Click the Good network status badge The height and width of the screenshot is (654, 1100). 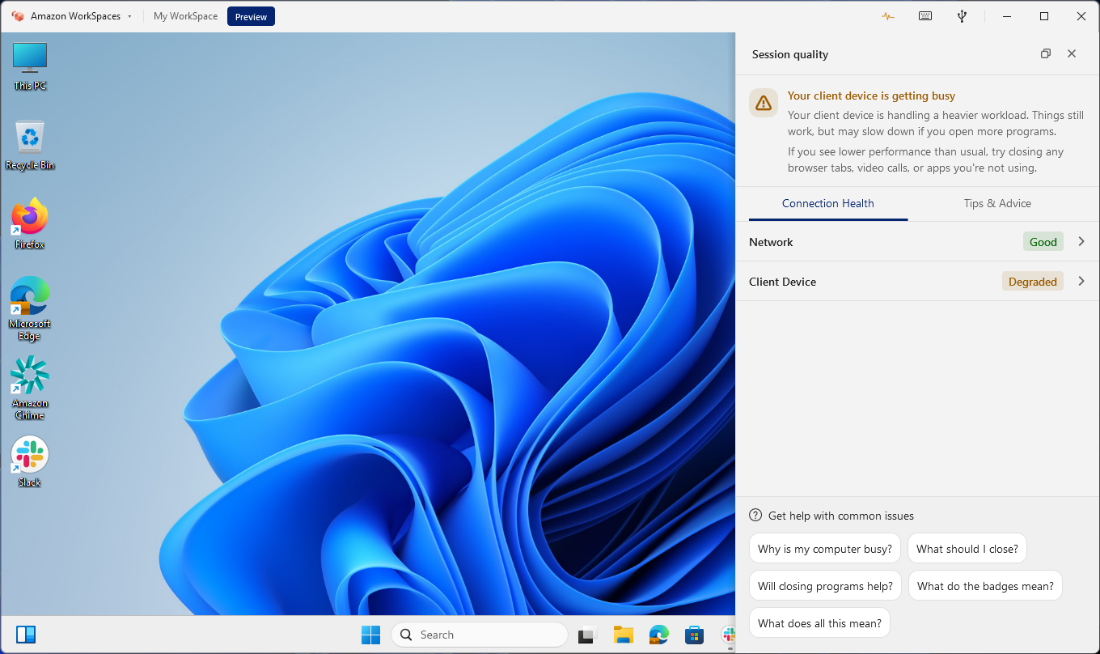[x=1042, y=242]
